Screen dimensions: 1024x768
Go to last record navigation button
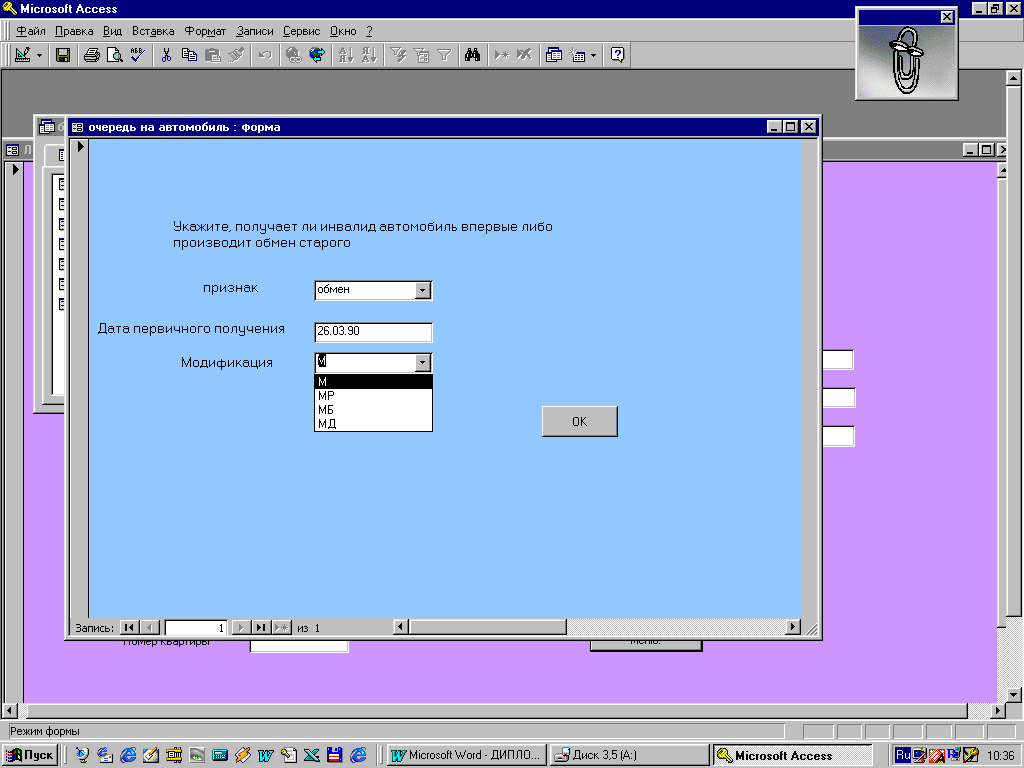(261, 628)
